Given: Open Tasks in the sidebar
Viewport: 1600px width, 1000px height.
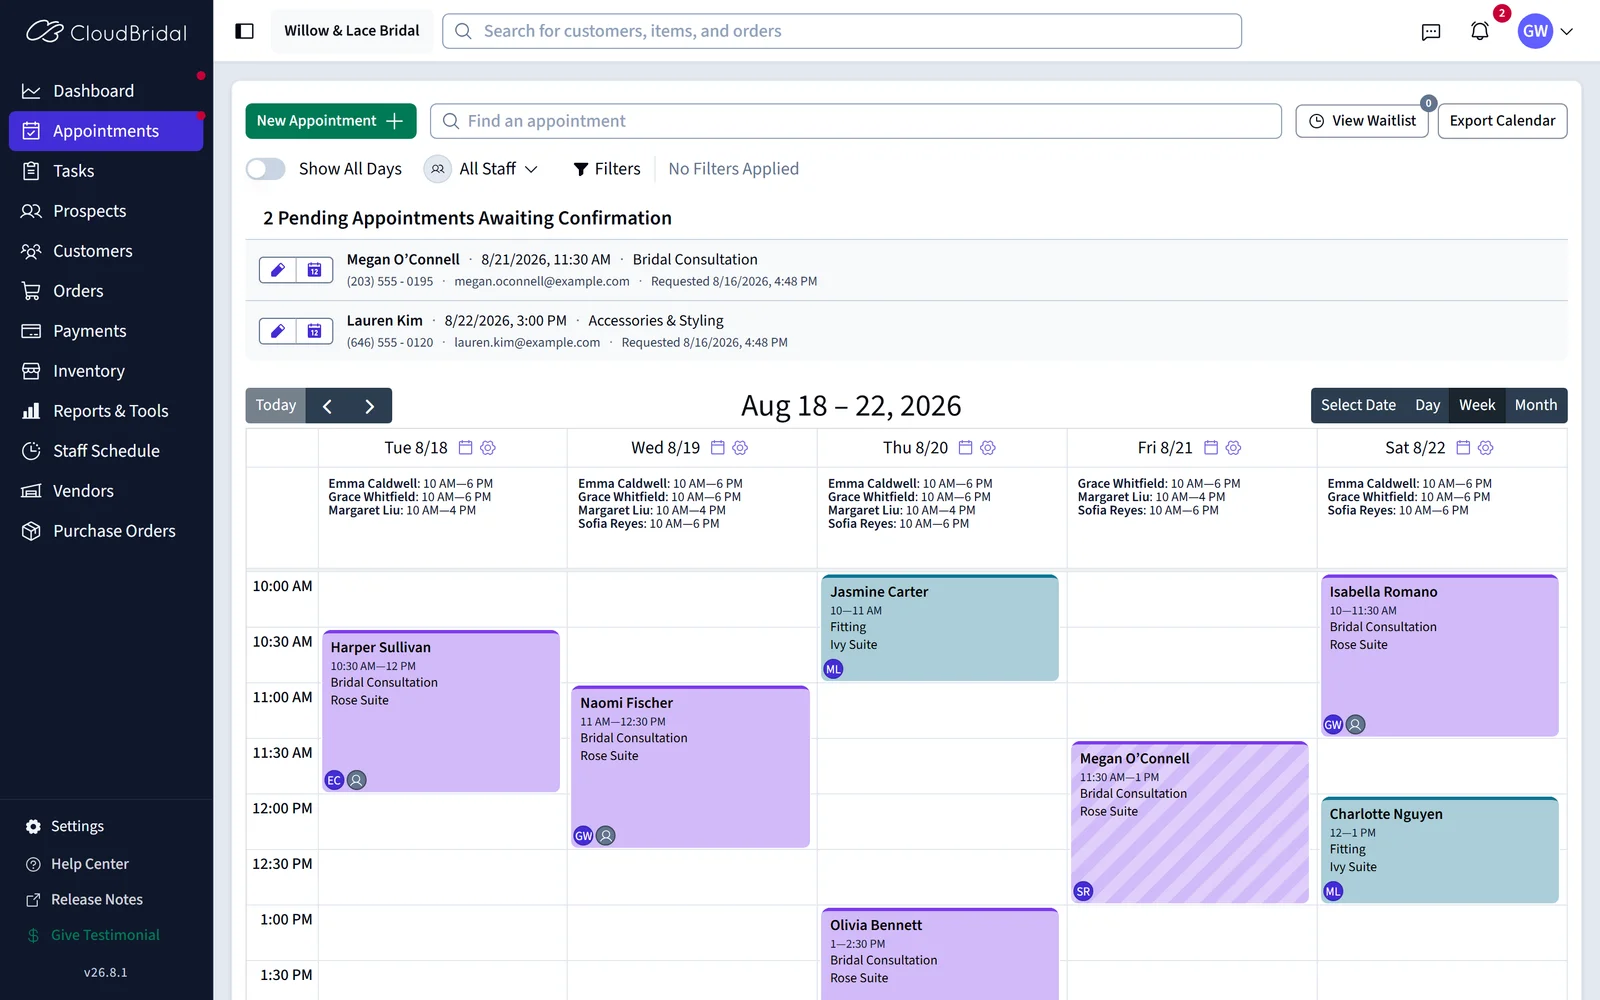Looking at the screenshot, I should [106, 171].
